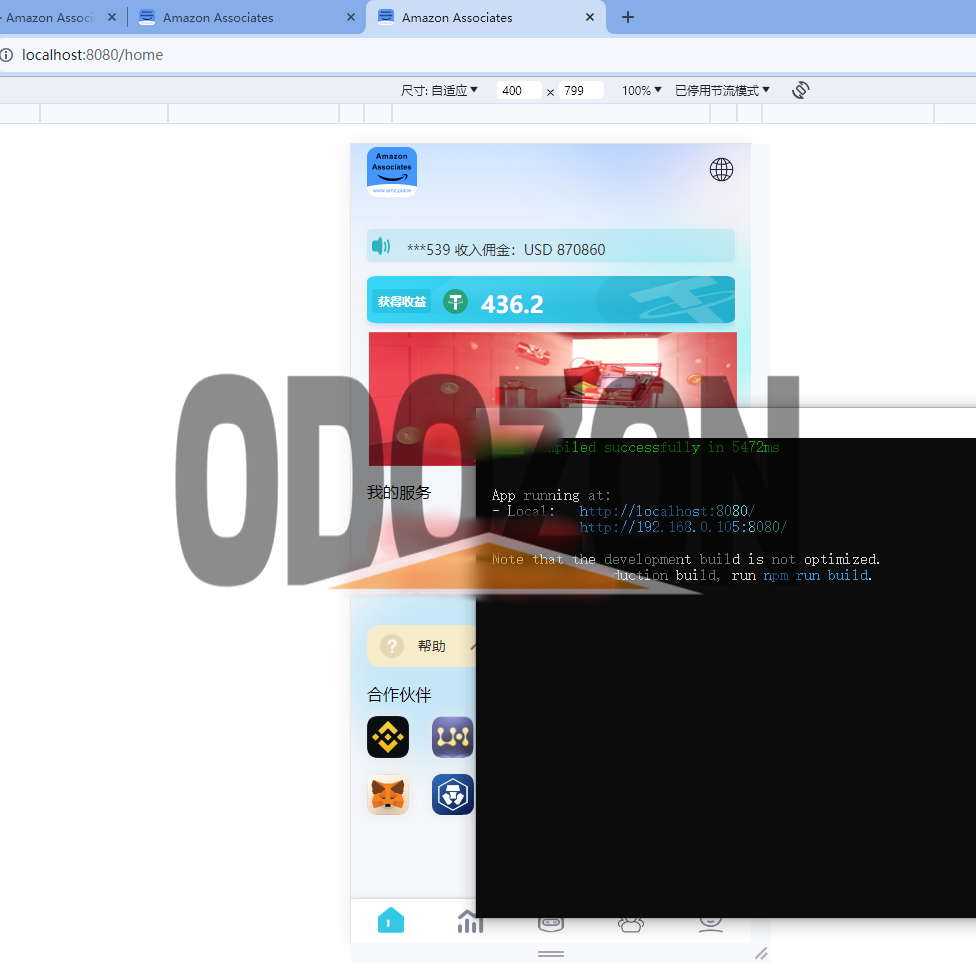The image size is (976, 971).
Task: Click the rotate device icon
Action: [x=800, y=90]
